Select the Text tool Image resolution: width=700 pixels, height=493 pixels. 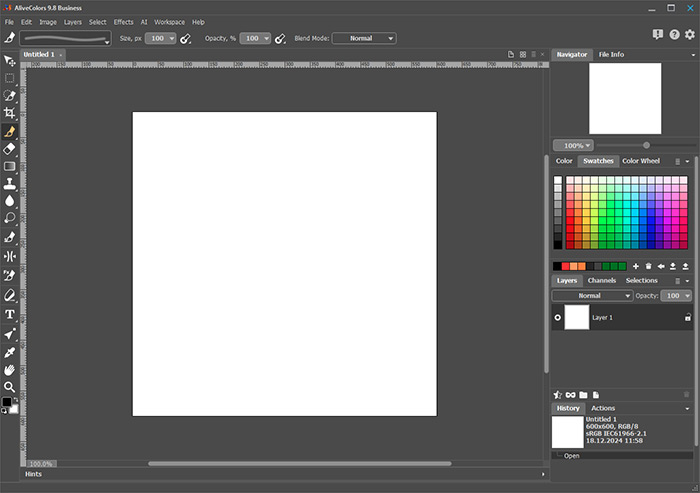pos(9,314)
